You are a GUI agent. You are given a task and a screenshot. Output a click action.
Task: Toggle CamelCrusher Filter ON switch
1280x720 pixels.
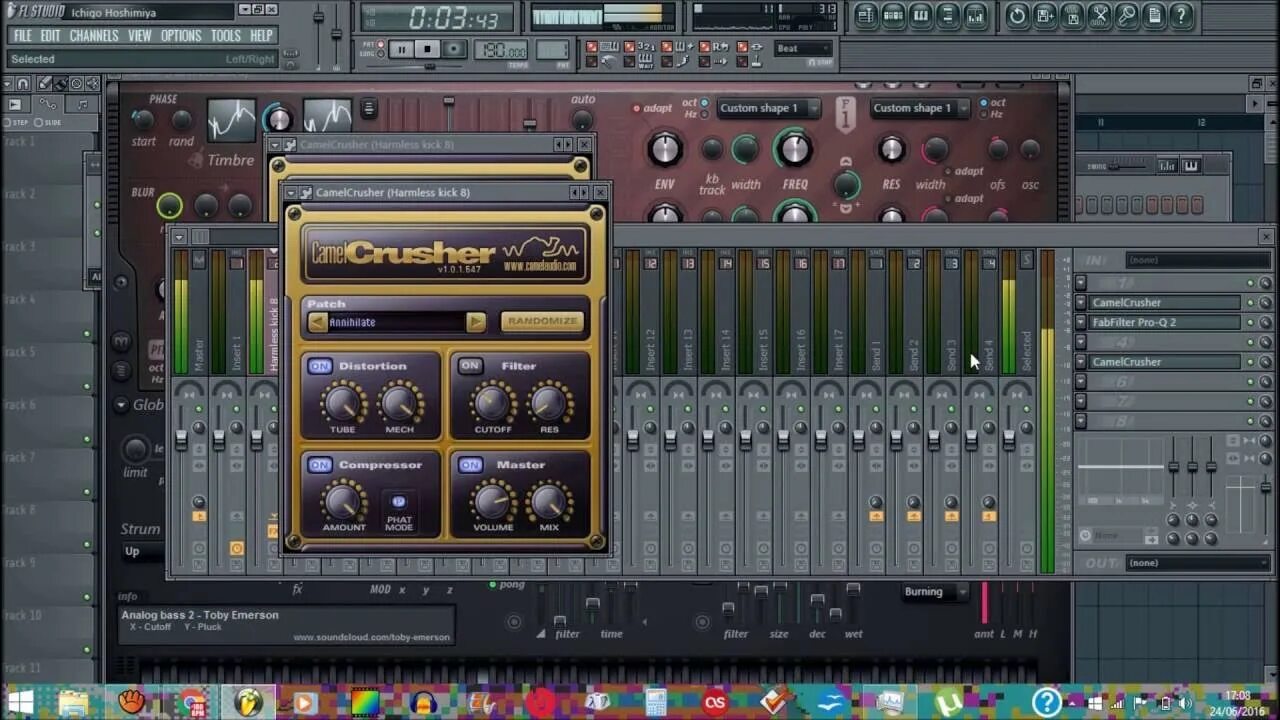coord(470,366)
